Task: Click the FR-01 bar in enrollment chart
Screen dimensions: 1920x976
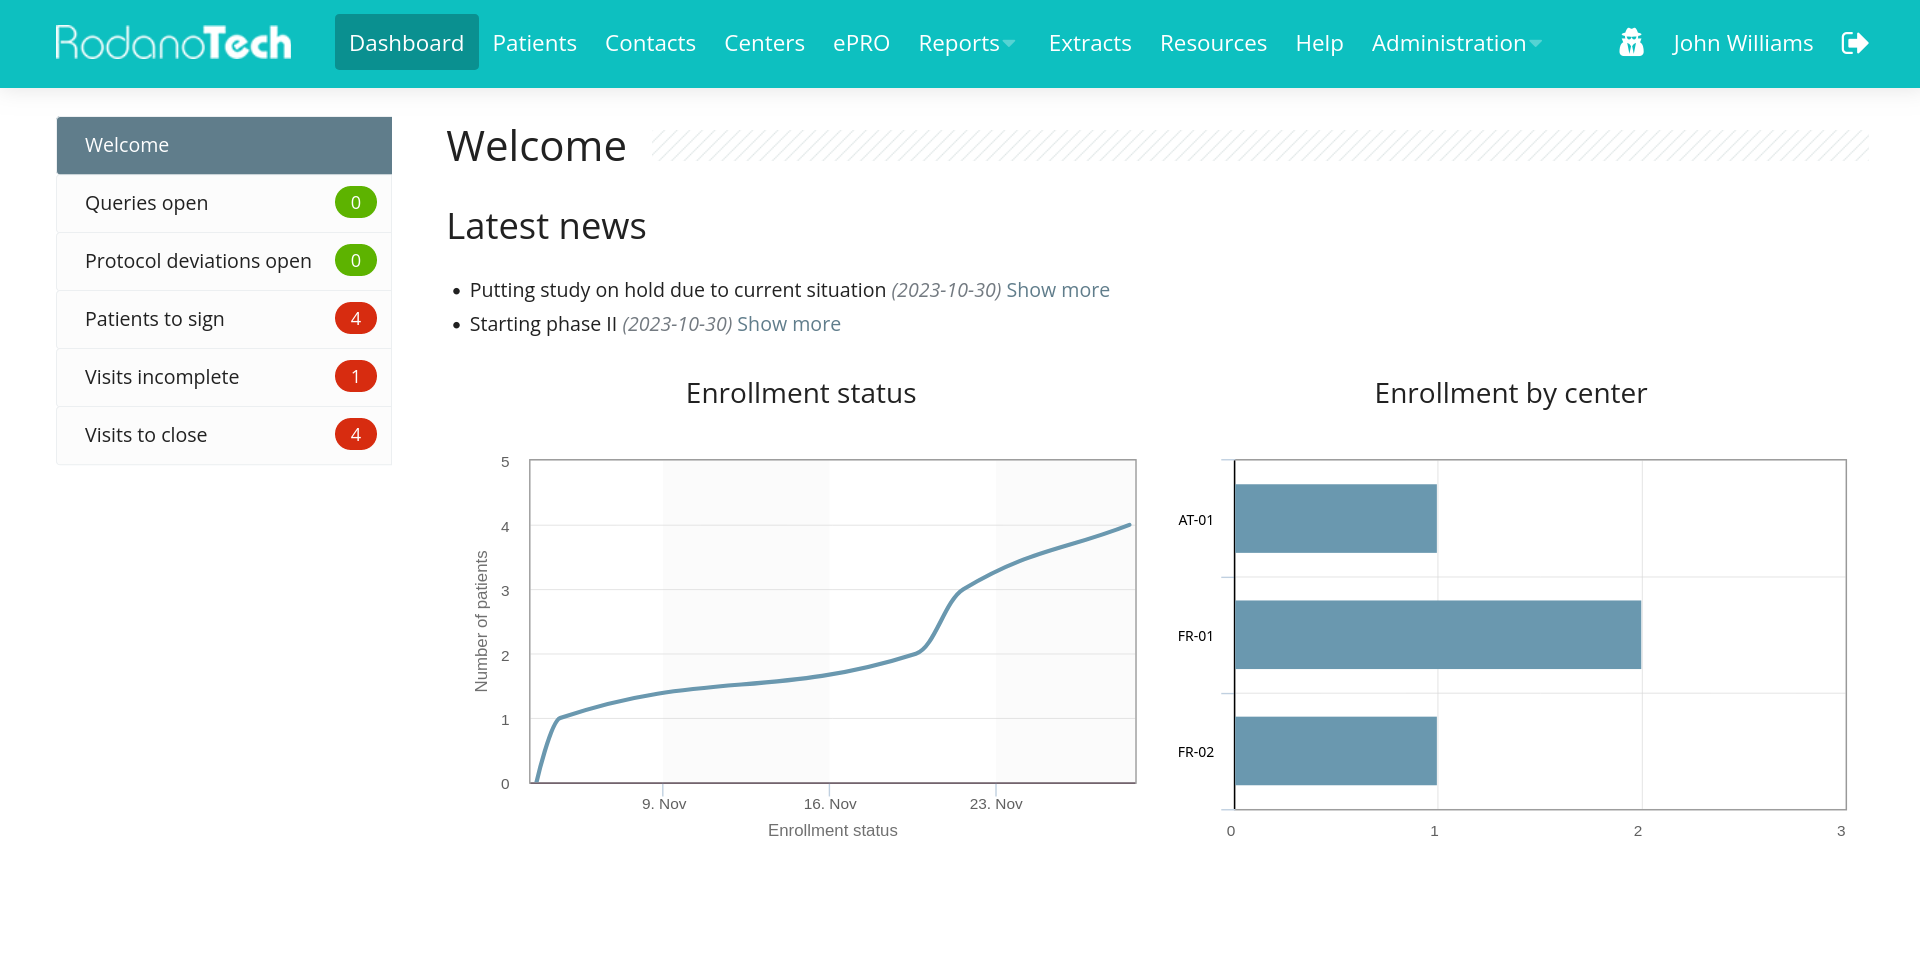Action: pos(1437,635)
